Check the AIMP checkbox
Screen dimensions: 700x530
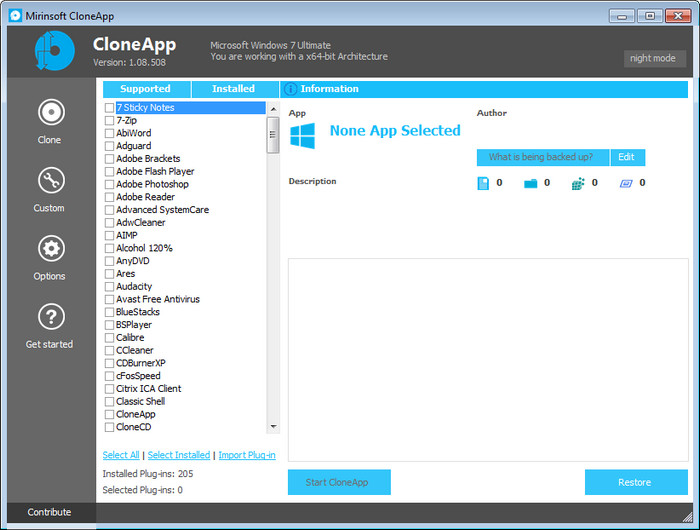coord(109,235)
